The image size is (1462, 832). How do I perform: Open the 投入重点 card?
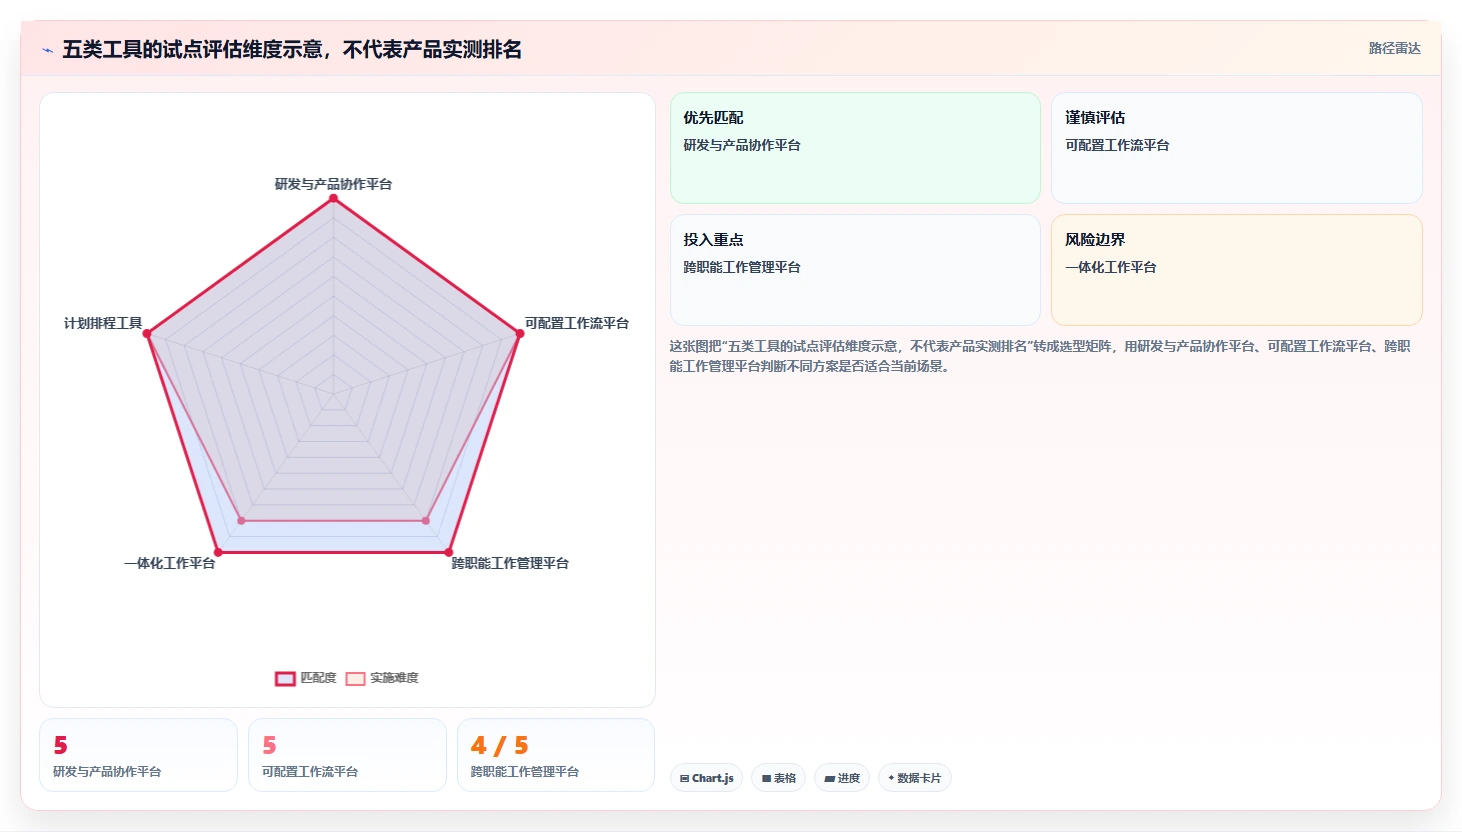(855, 270)
